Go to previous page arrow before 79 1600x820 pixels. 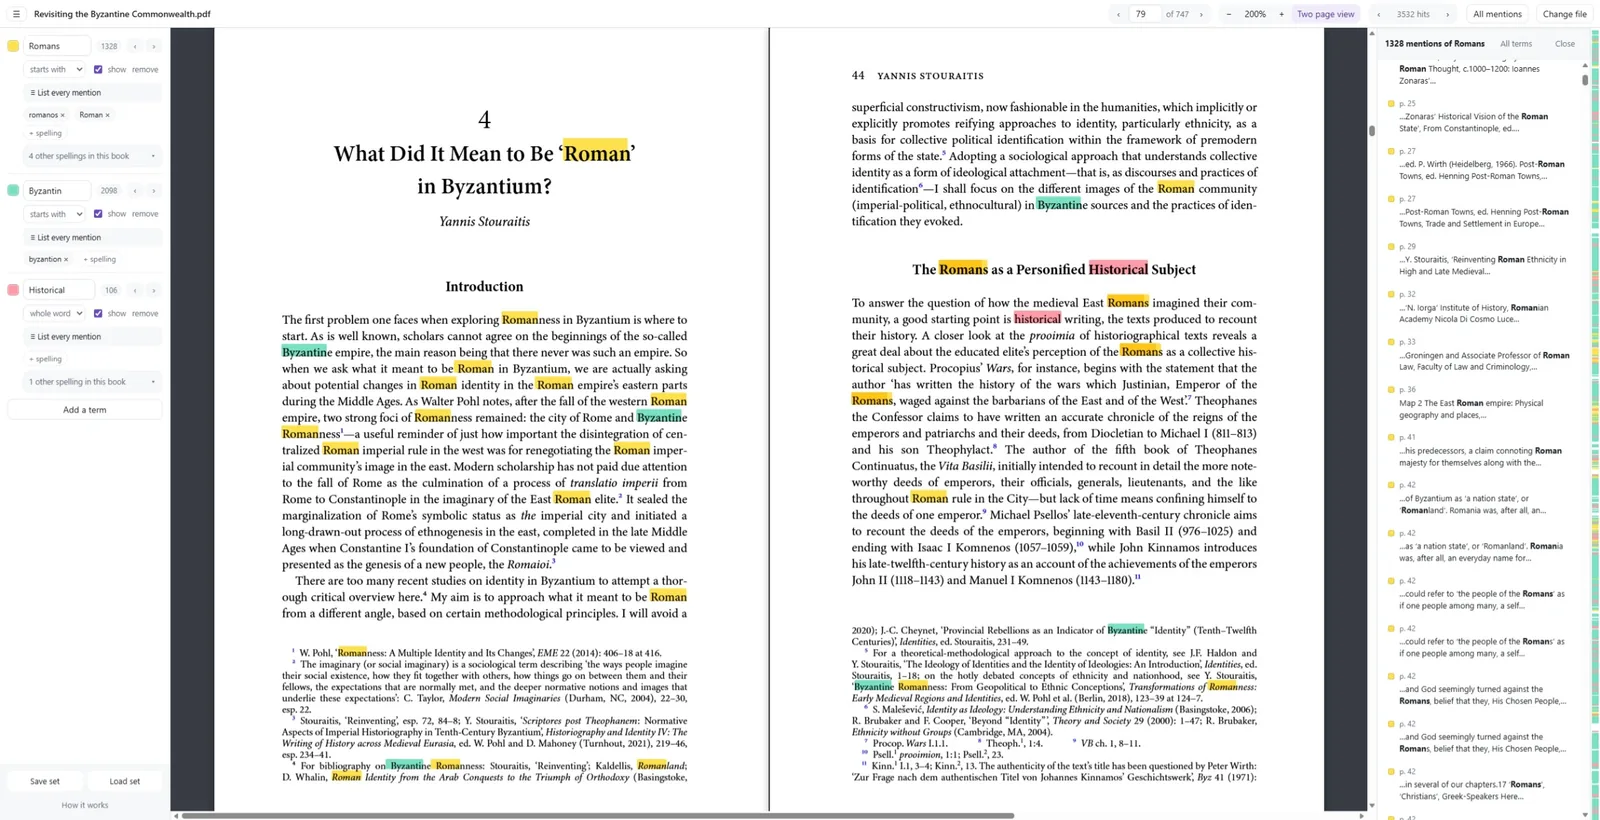(x=1118, y=14)
